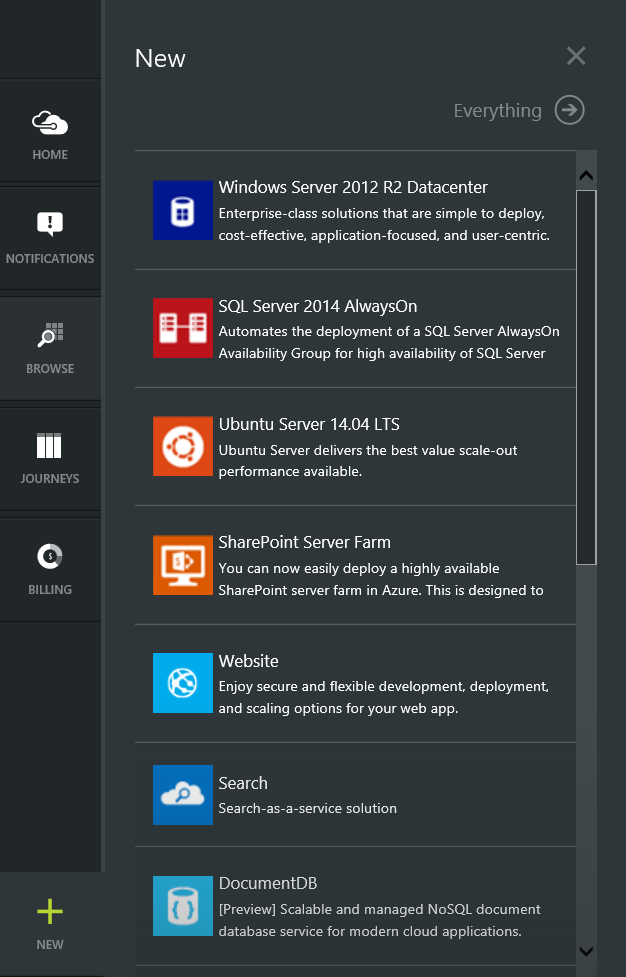Open the Journeys columns icon
Screen dimensions: 626x977
[x=49, y=446]
